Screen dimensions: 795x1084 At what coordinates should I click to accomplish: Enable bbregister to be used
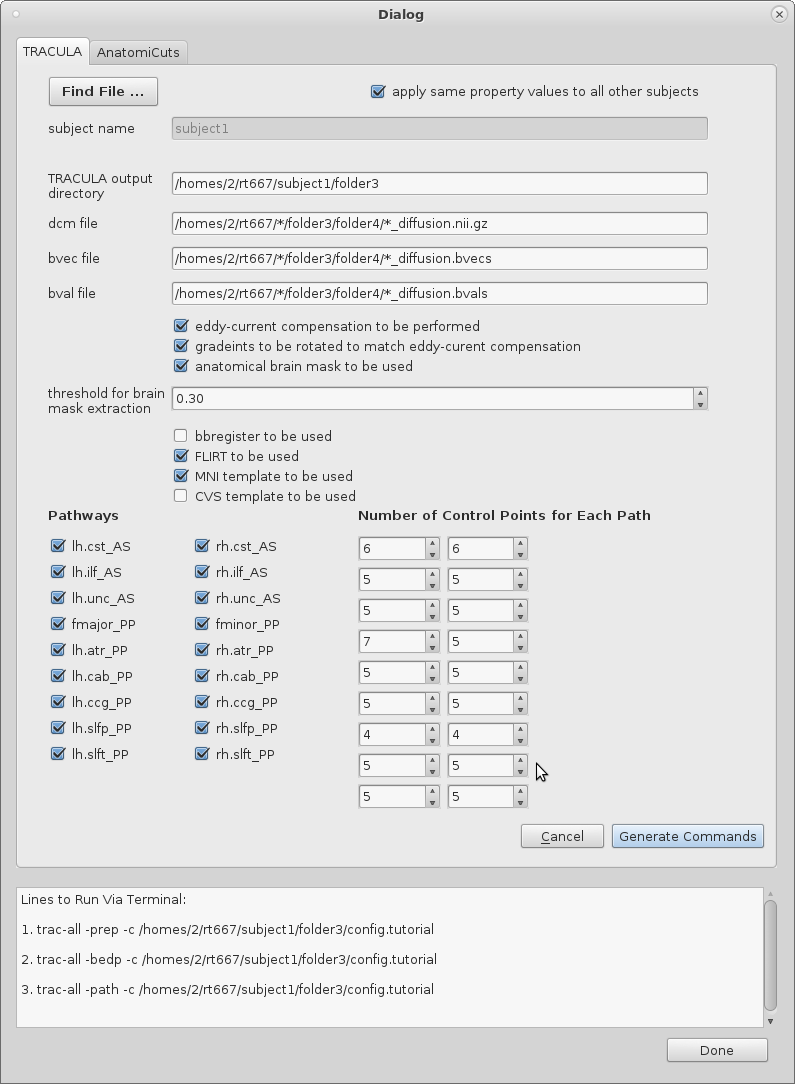coord(181,436)
